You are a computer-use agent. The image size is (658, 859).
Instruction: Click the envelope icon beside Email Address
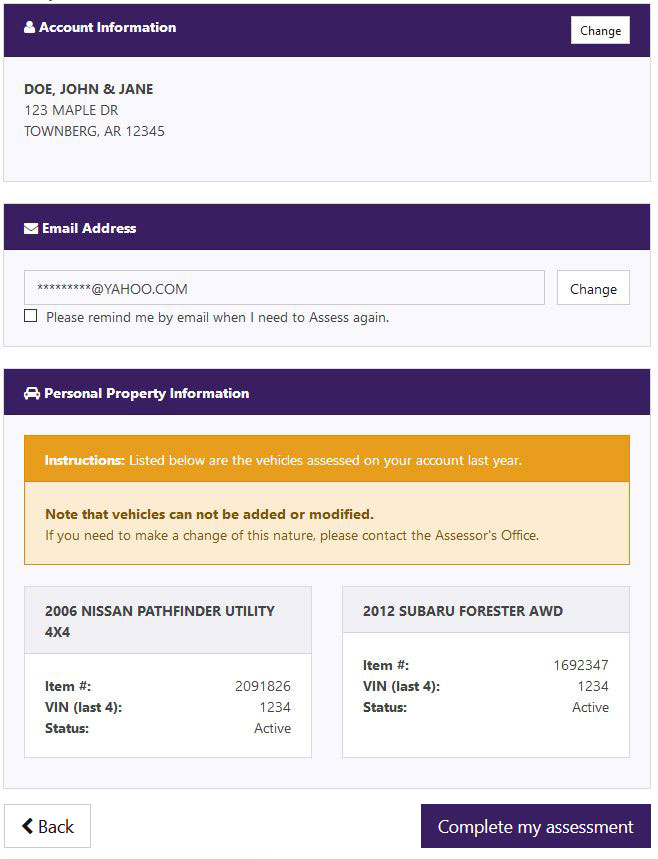click(31, 228)
